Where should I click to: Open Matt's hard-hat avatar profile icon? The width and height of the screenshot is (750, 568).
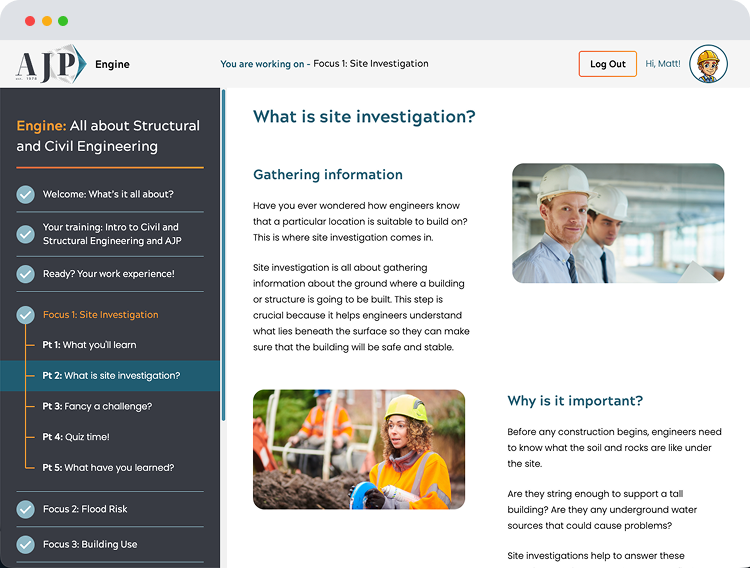pos(708,64)
